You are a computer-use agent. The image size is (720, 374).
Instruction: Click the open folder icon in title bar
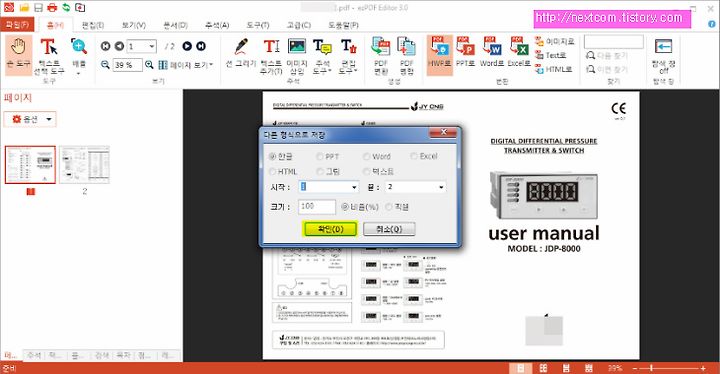click(x=24, y=7)
